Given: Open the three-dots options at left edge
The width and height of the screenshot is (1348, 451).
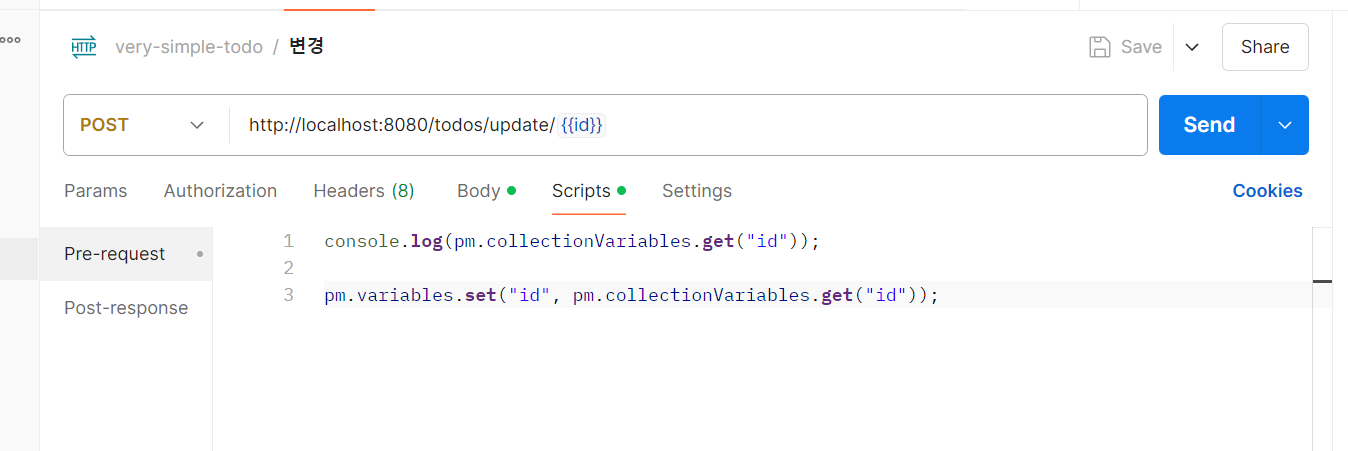Looking at the screenshot, I should (10, 40).
